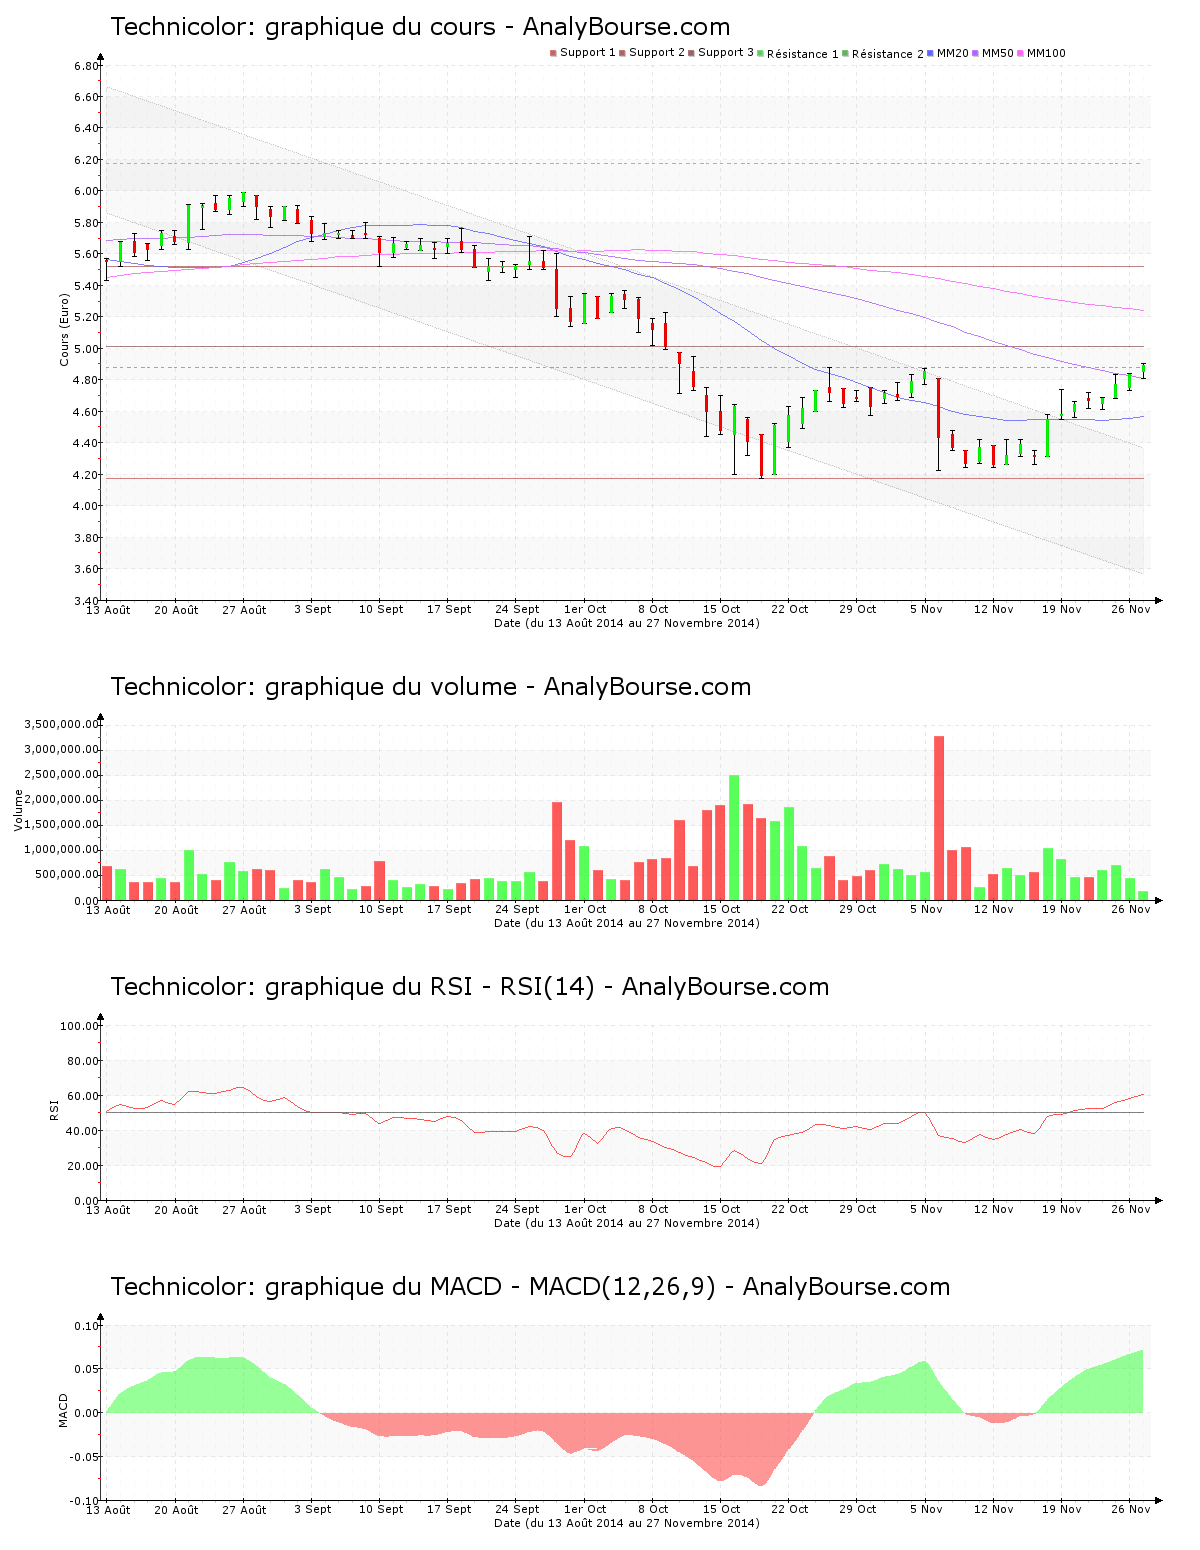Click the date range caption under the volume chart
The height and width of the screenshot is (1550, 1200).
[627, 923]
